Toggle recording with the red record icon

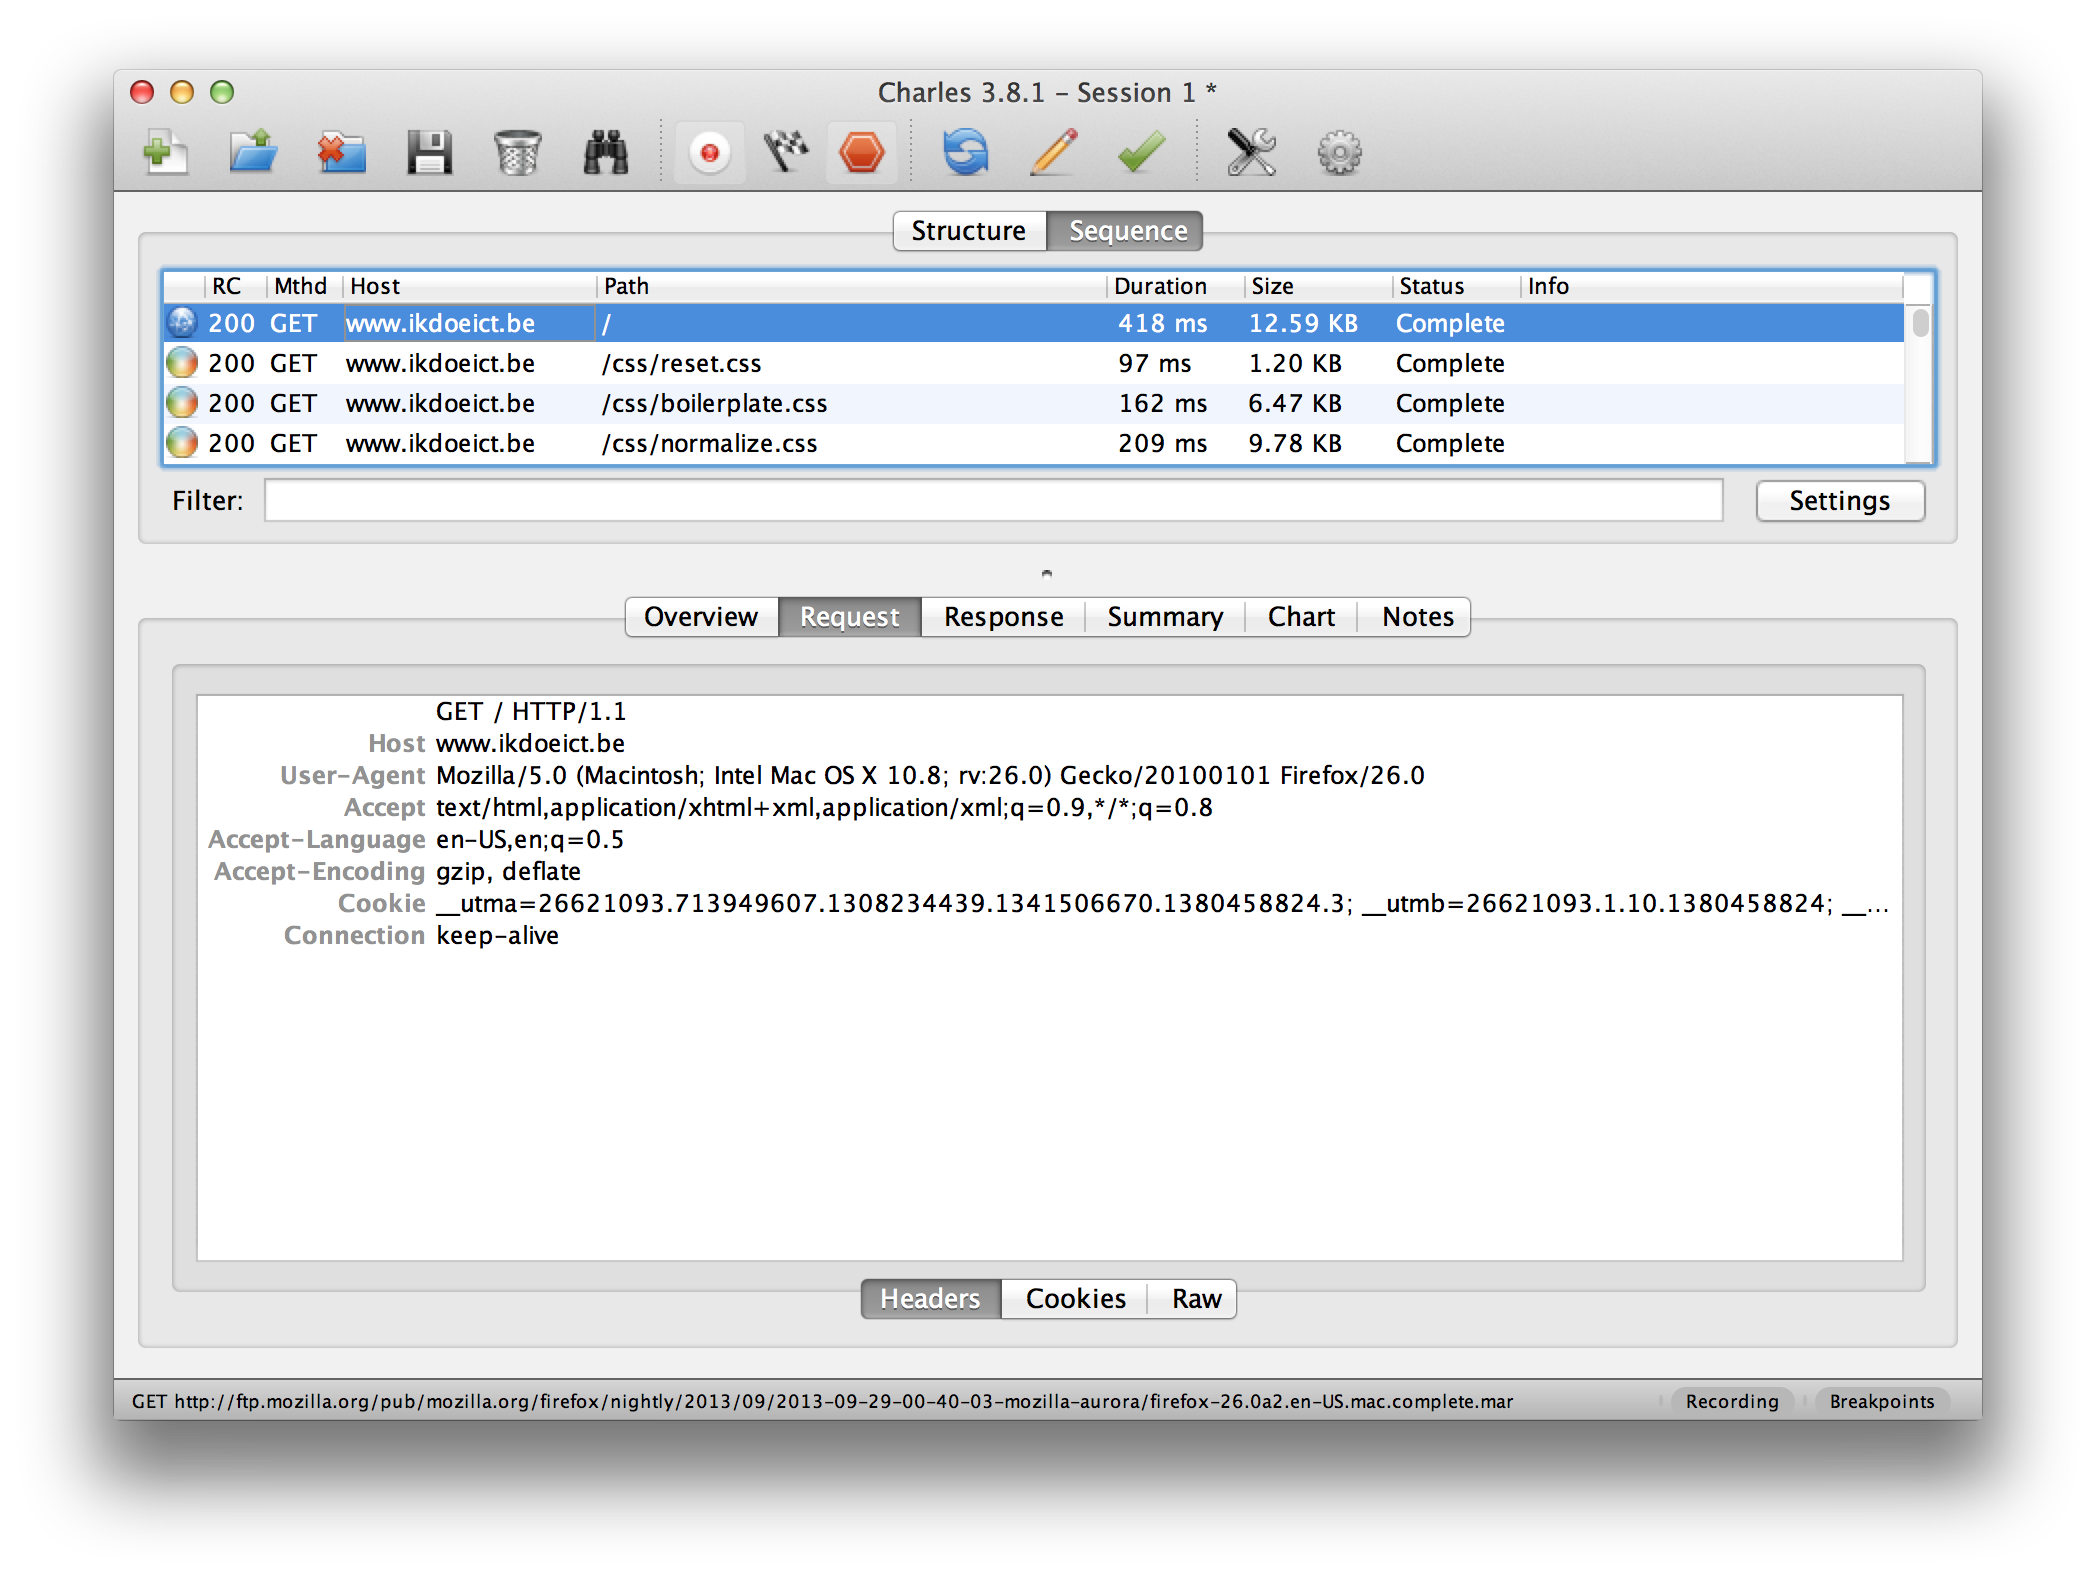pos(709,152)
